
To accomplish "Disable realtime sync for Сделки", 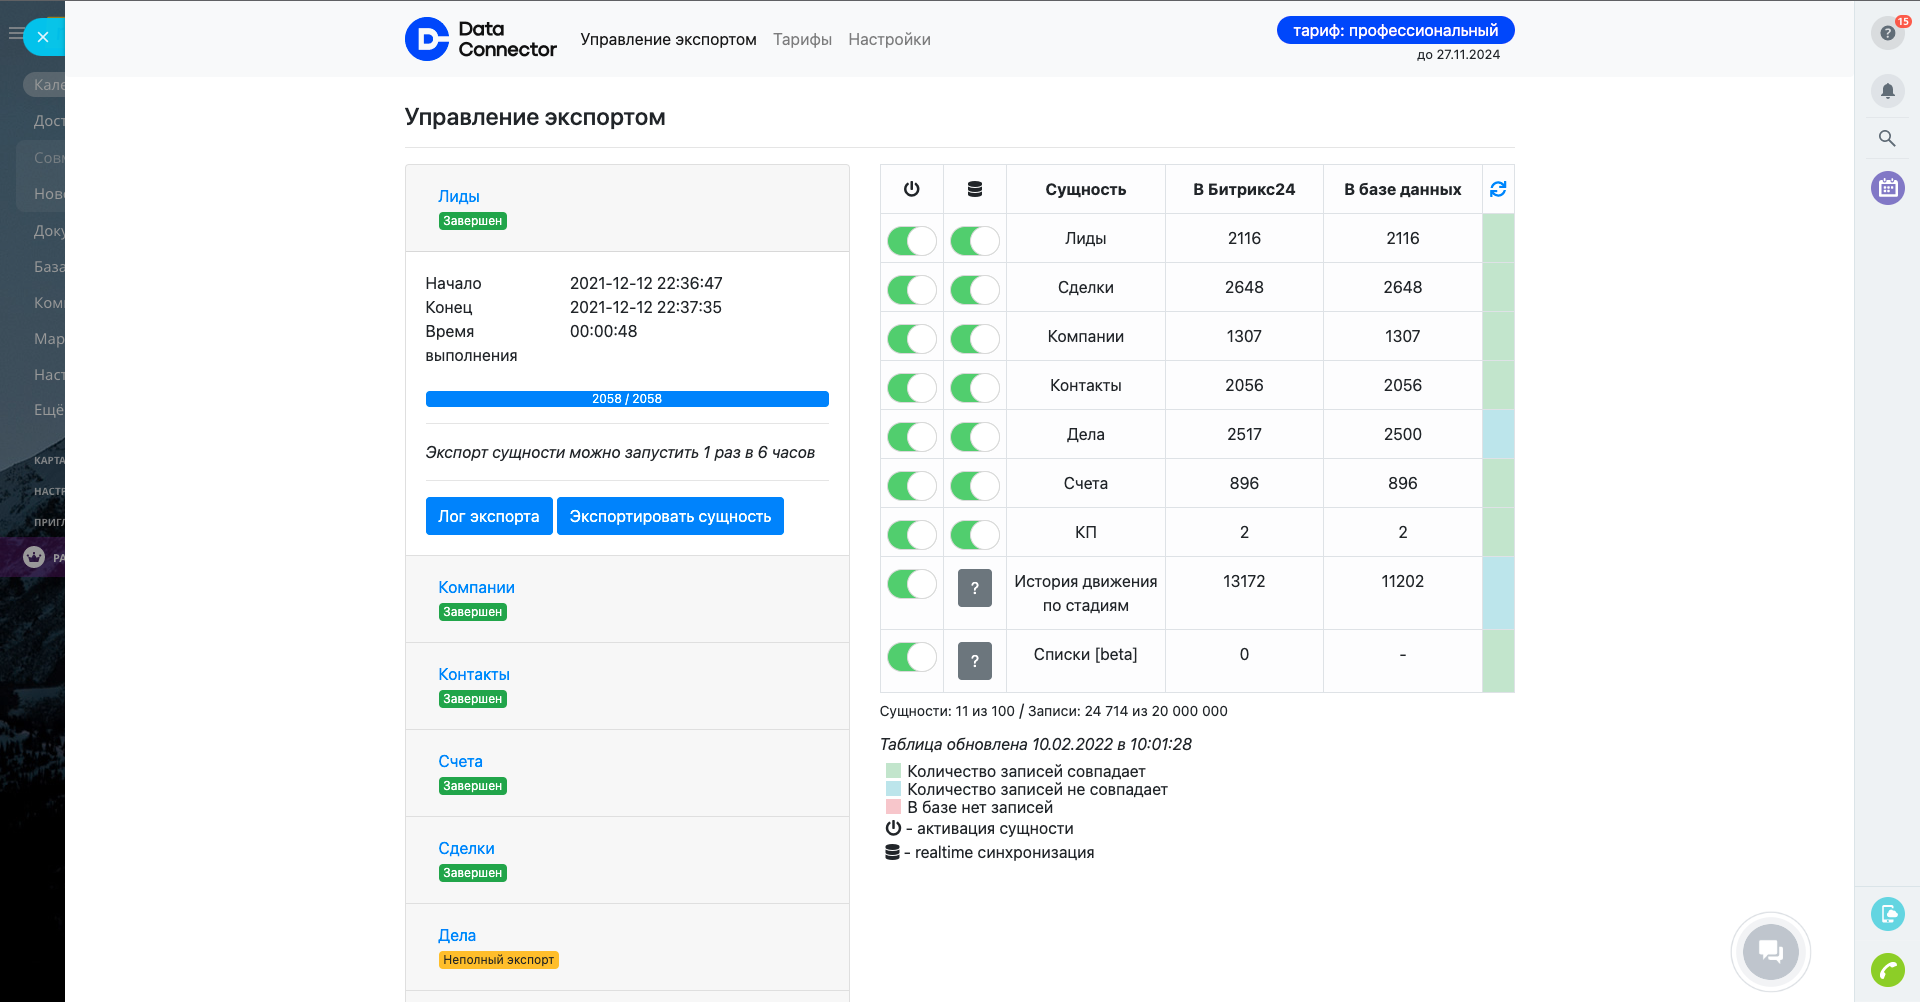I will point(974,289).
